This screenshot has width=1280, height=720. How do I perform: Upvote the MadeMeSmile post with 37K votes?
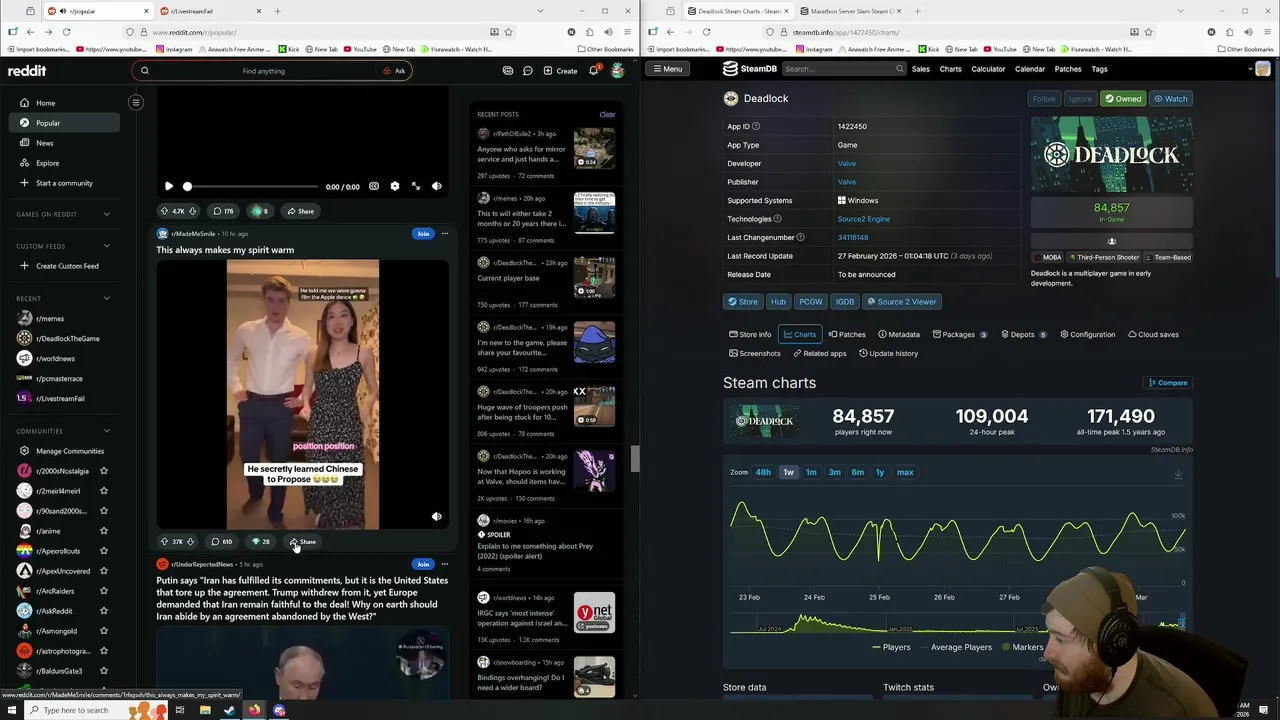164,542
